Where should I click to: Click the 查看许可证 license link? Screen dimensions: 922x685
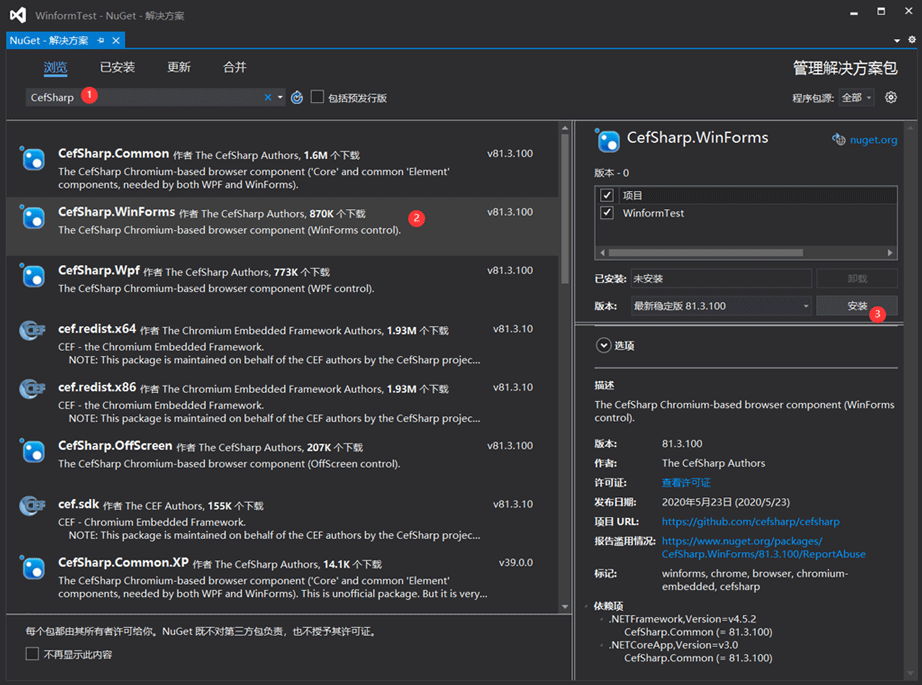coord(686,483)
